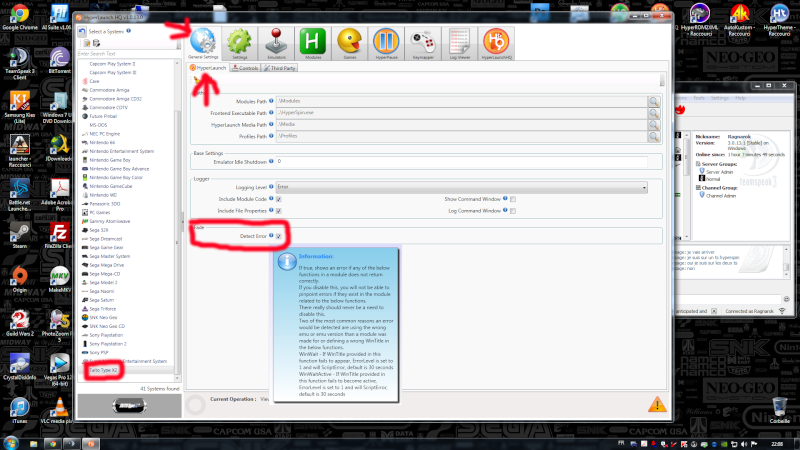This screenshot has width=800, height=450.
Task: Select Sega Dreamcast in the system list
Action: pyautogui.click(x=106, y=239)
